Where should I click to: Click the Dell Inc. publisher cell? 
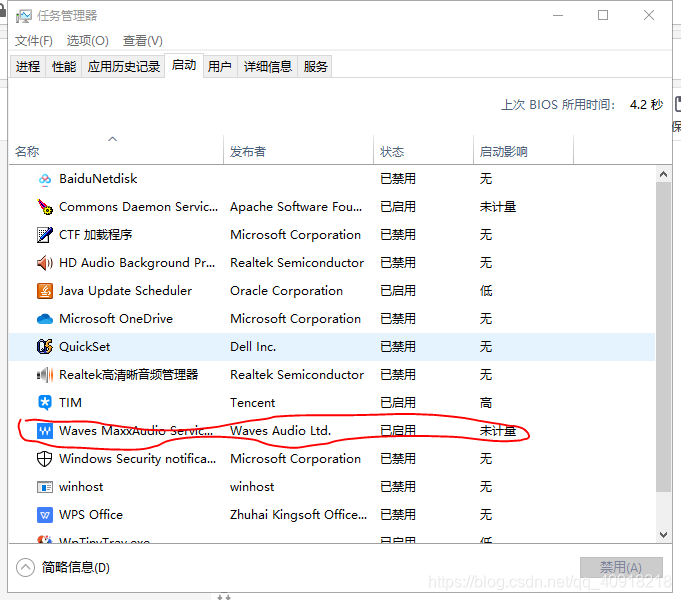[253, 347]
